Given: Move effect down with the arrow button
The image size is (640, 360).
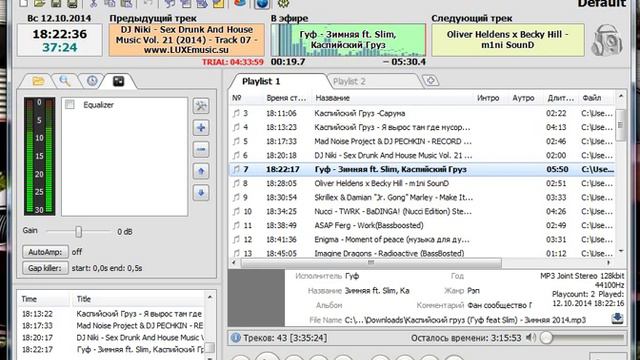Looking at the screenshot, I should tap(201, 193).
